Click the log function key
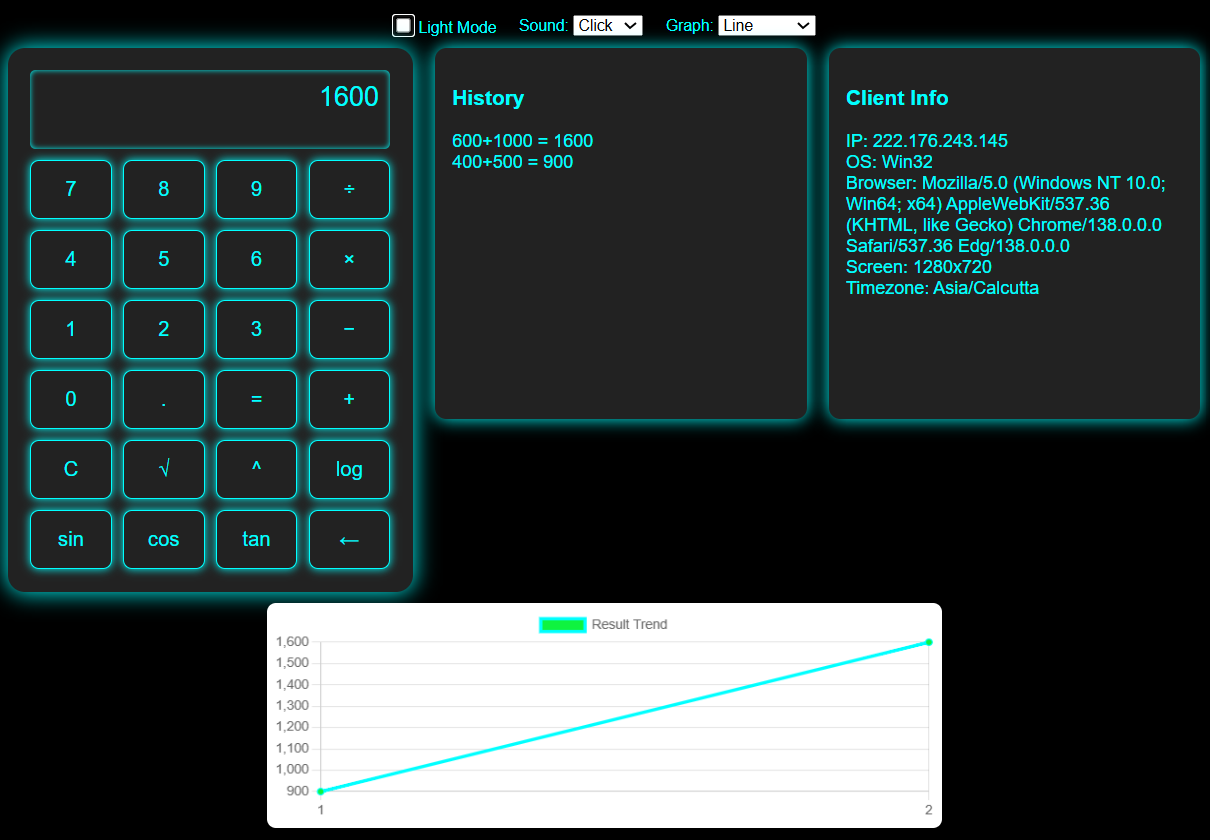Image resolution: width=1210 pixels, height=840 pixels. pos(349,469)
